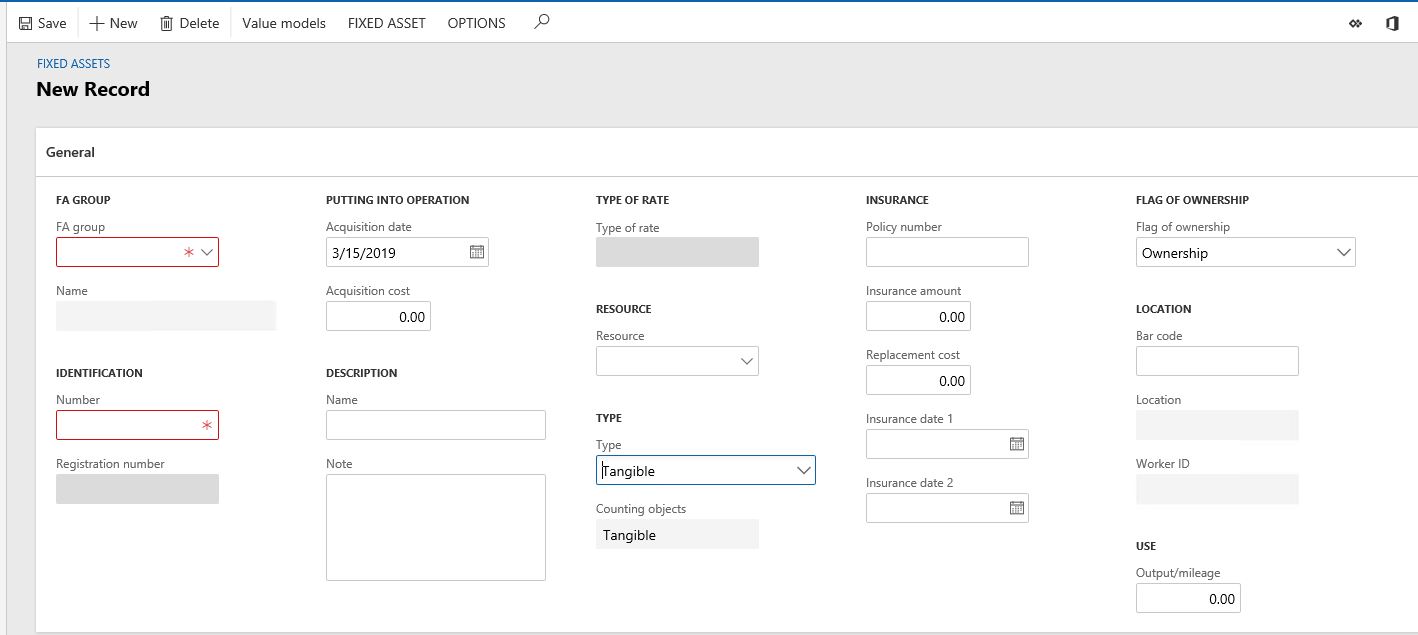This screenshot has width=1418, height=635.
Task: Open the FIXED ASSET menu tab
Action: 386,23
